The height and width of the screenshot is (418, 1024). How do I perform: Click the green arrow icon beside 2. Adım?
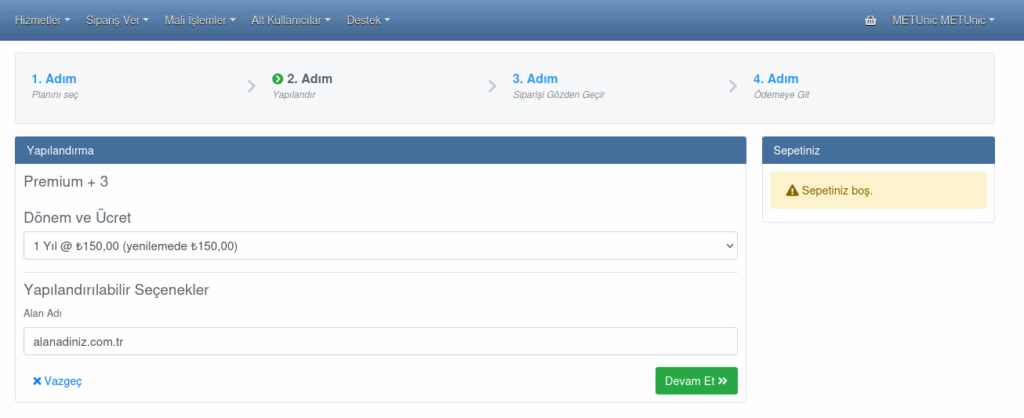[x=277, y=79]
